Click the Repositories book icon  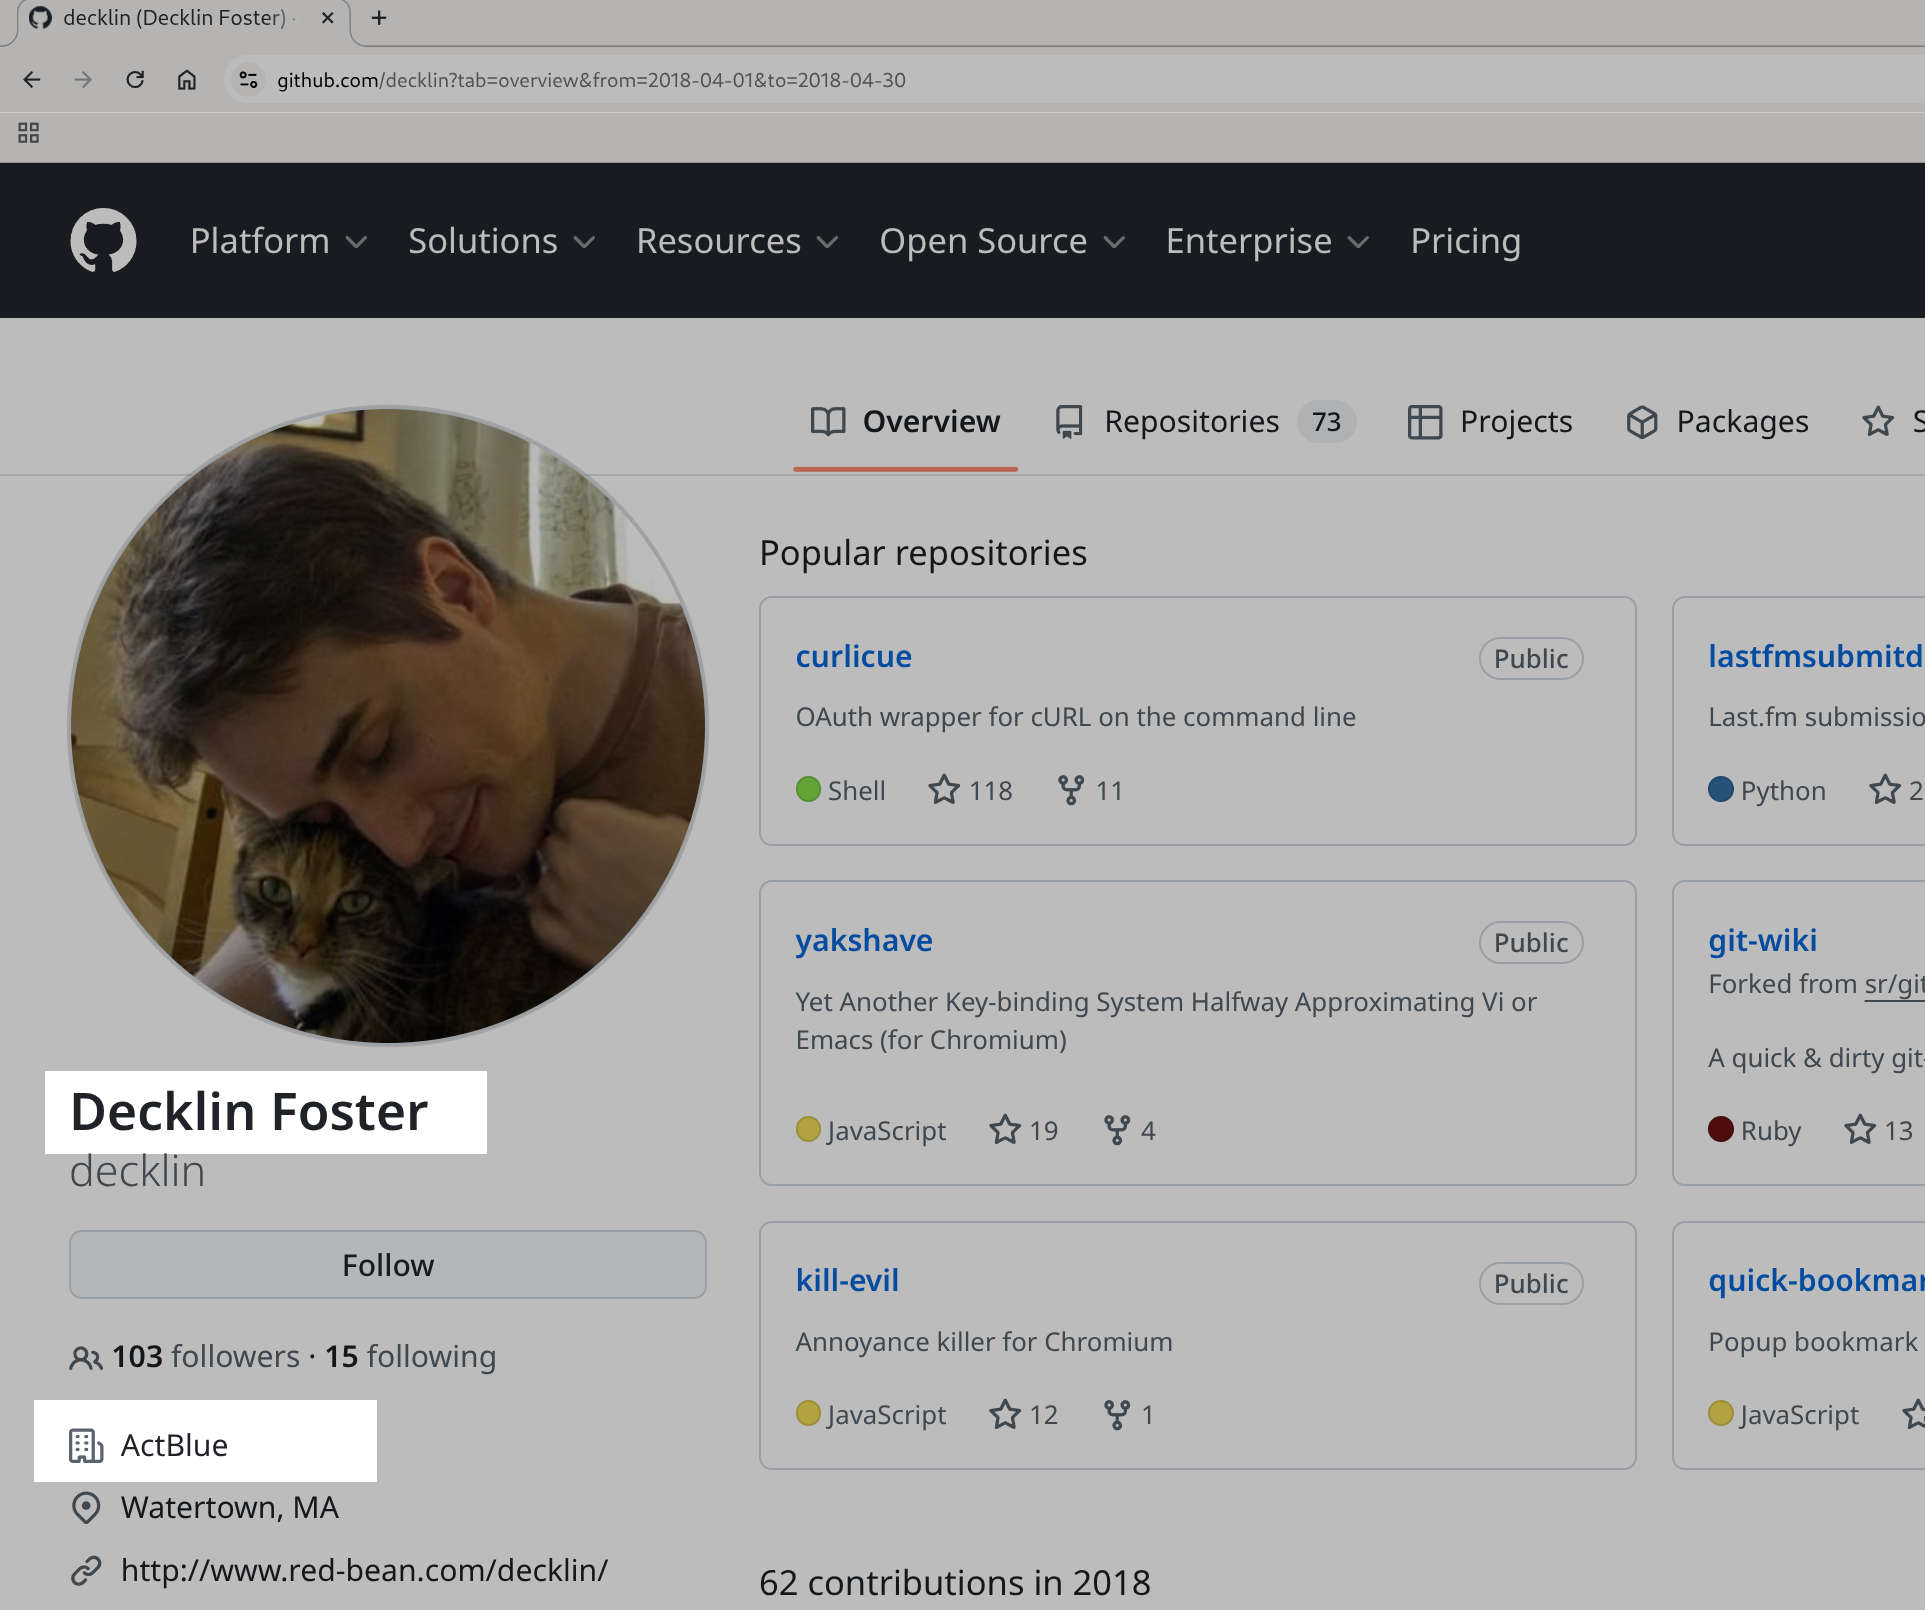coord(1068,421)
